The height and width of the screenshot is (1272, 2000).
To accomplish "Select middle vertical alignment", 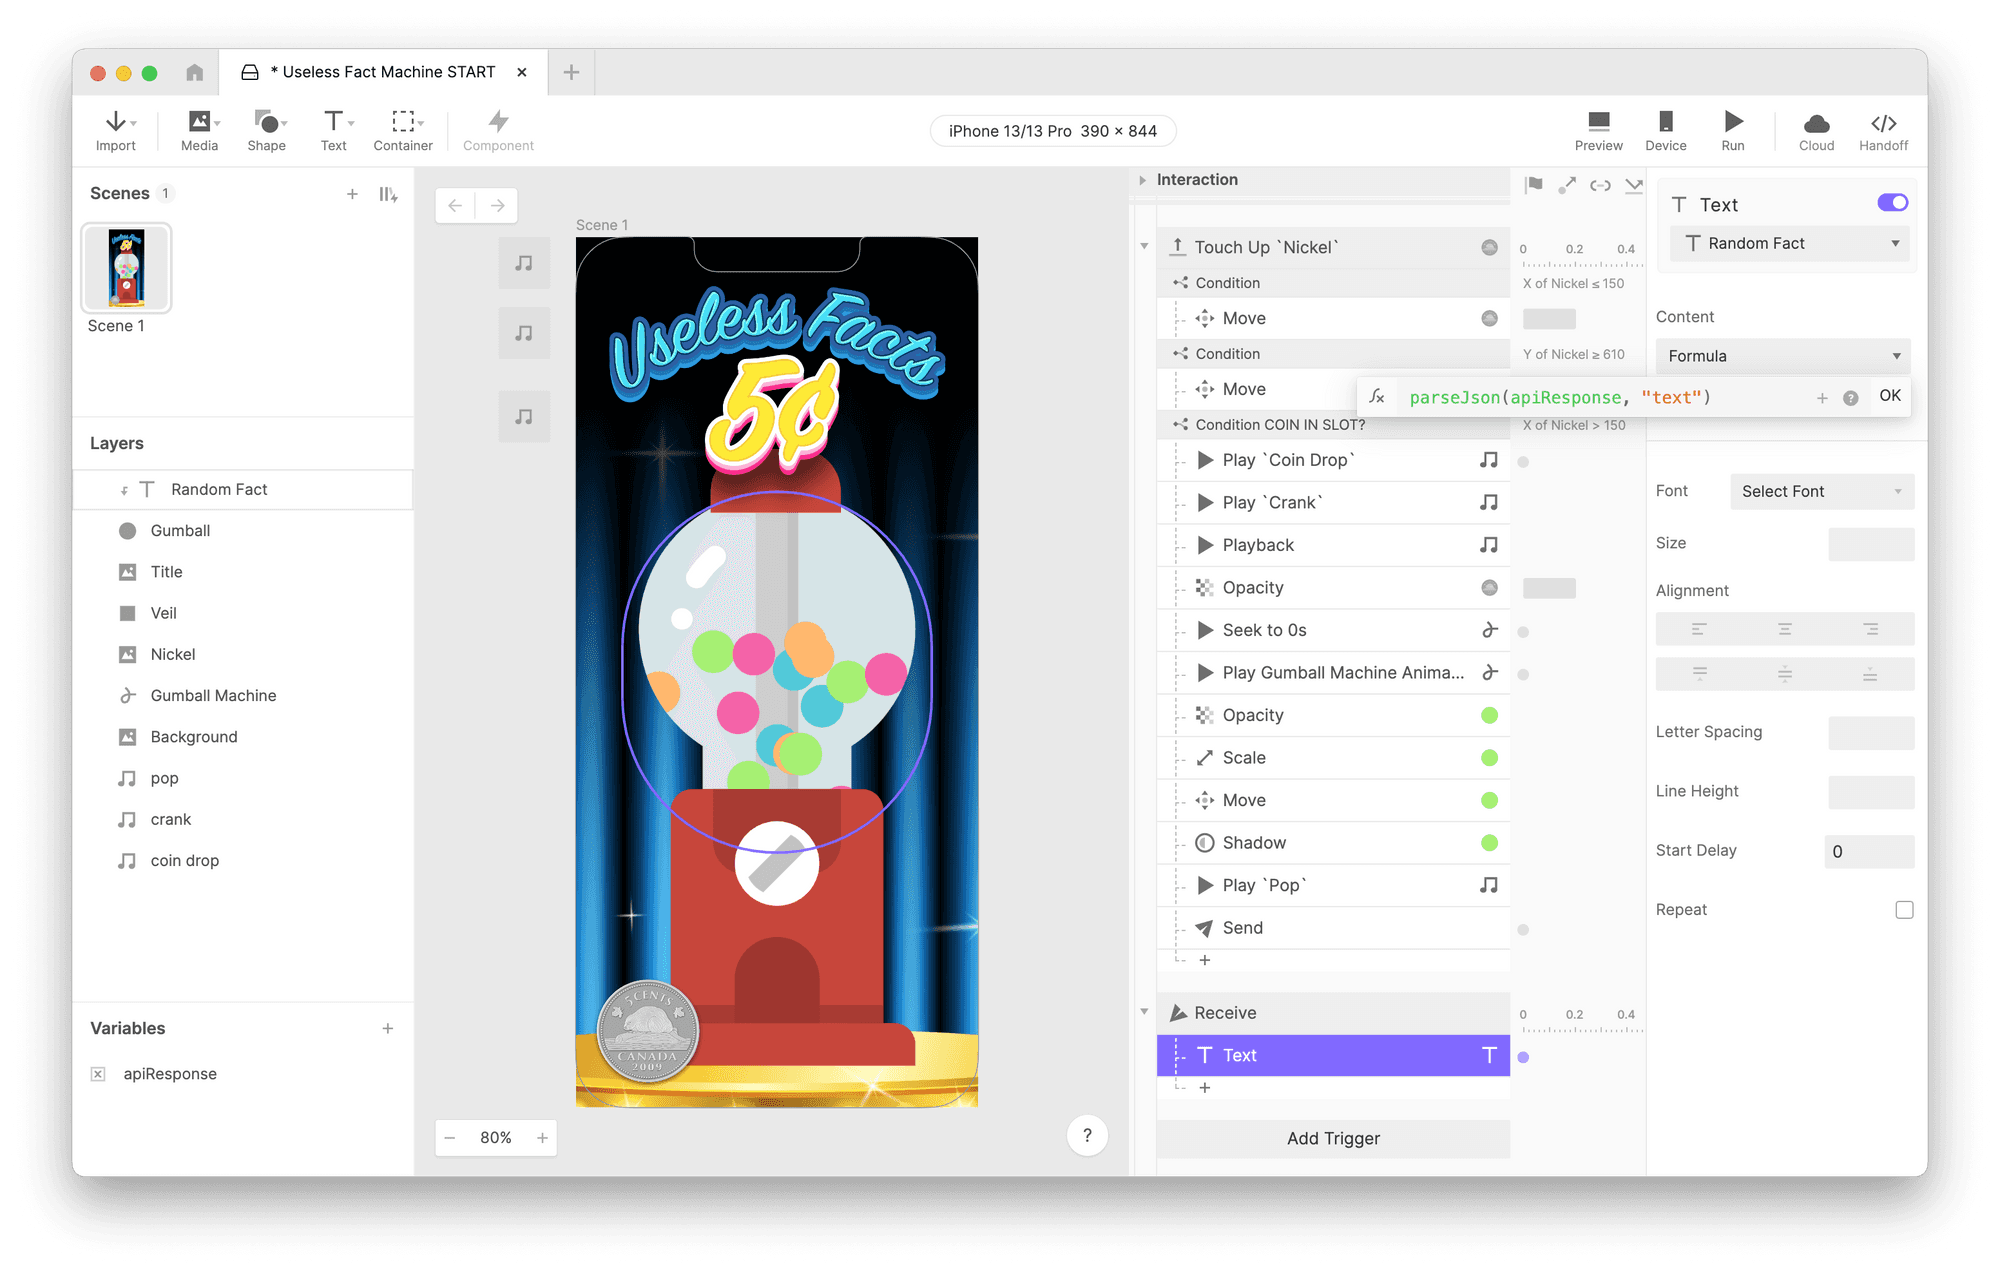I will [x=1785, y=674].
